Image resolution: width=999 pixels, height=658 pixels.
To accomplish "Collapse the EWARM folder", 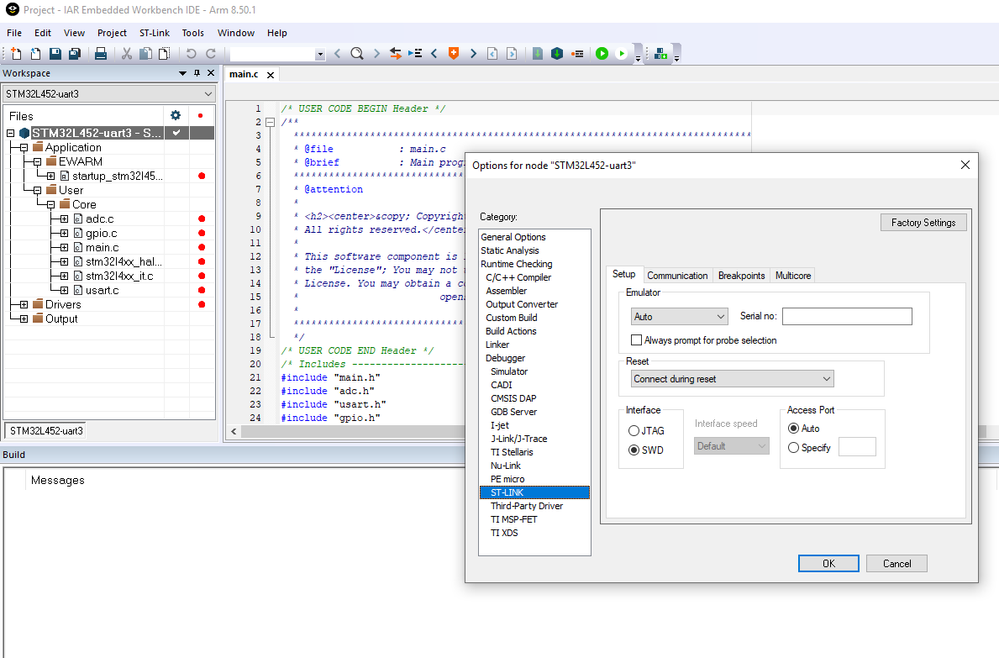I will coord(37,162).
